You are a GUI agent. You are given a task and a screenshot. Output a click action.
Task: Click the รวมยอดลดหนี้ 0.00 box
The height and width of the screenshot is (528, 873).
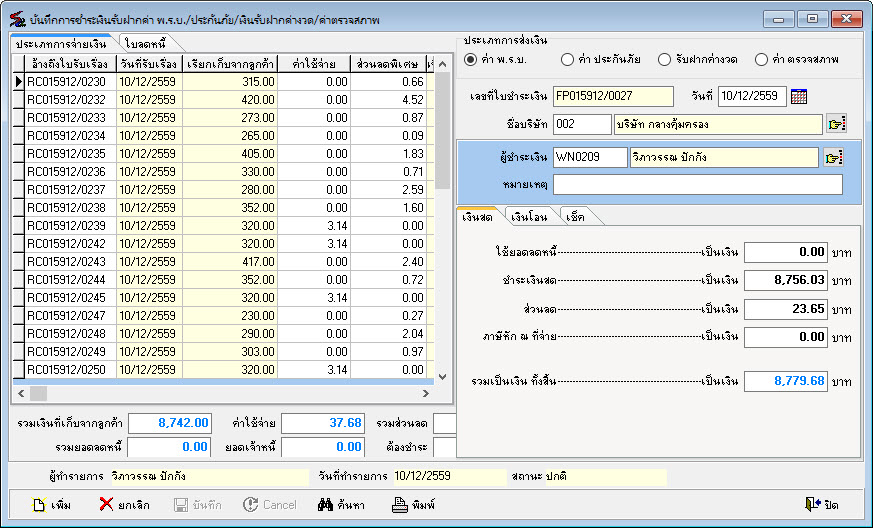(x=170, y=447)
